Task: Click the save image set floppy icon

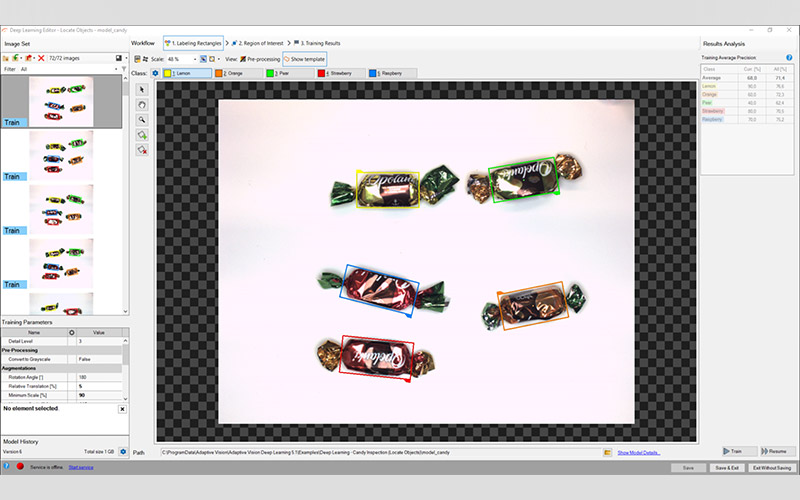Action: click(119, 58)
